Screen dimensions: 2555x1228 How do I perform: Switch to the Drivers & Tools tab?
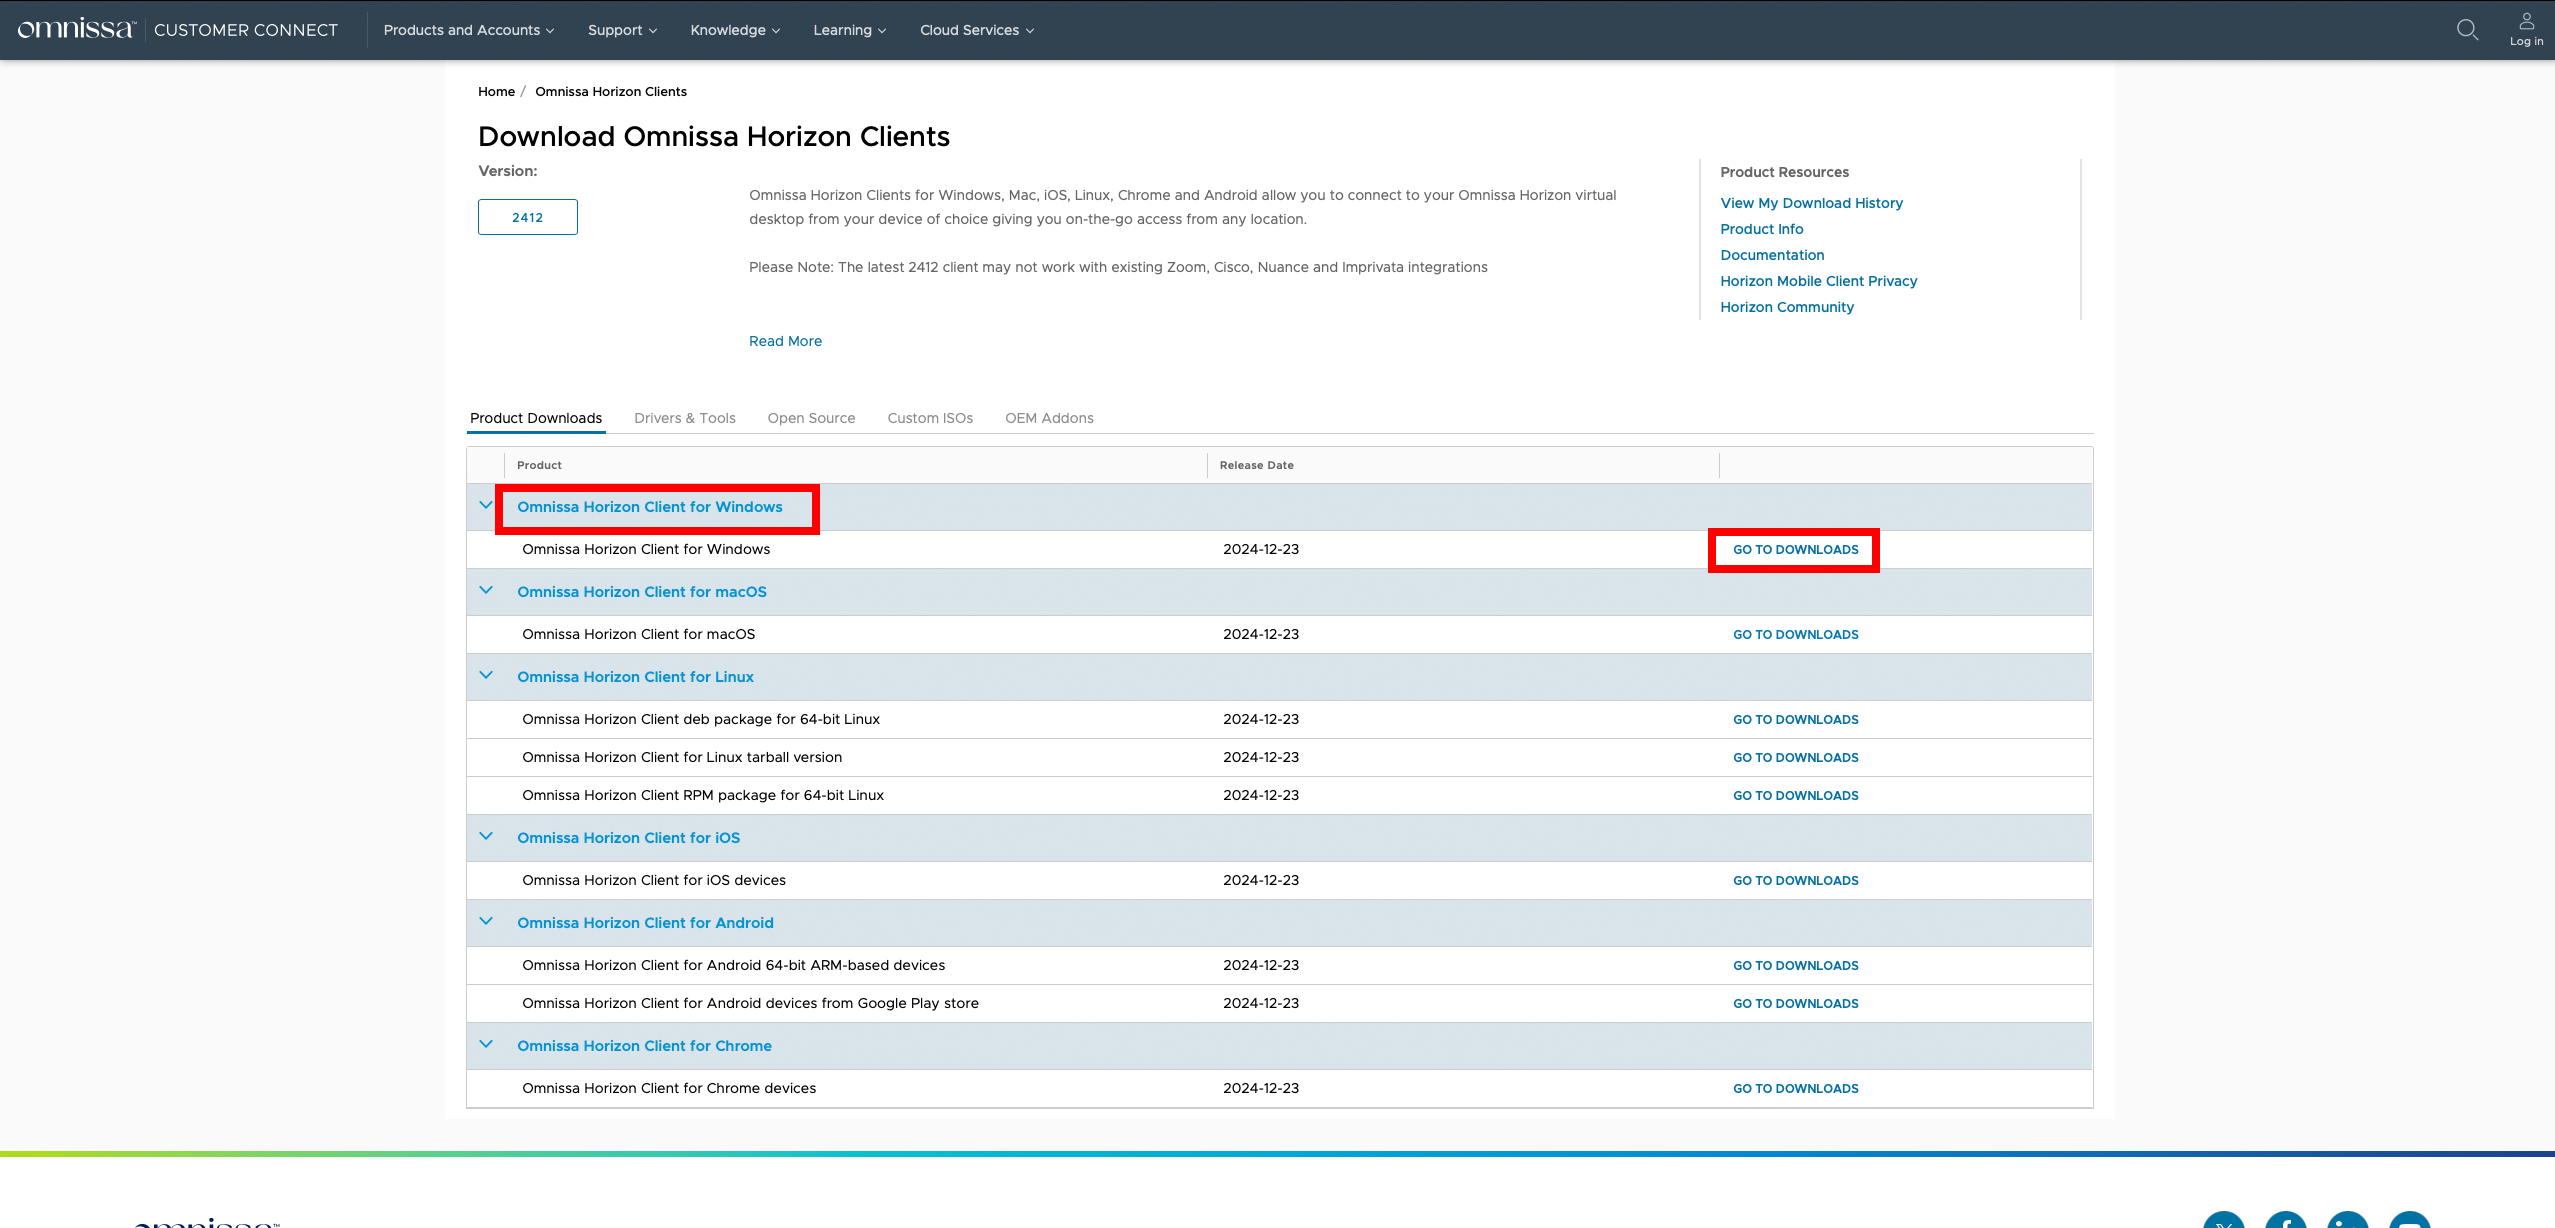[684, 418]
